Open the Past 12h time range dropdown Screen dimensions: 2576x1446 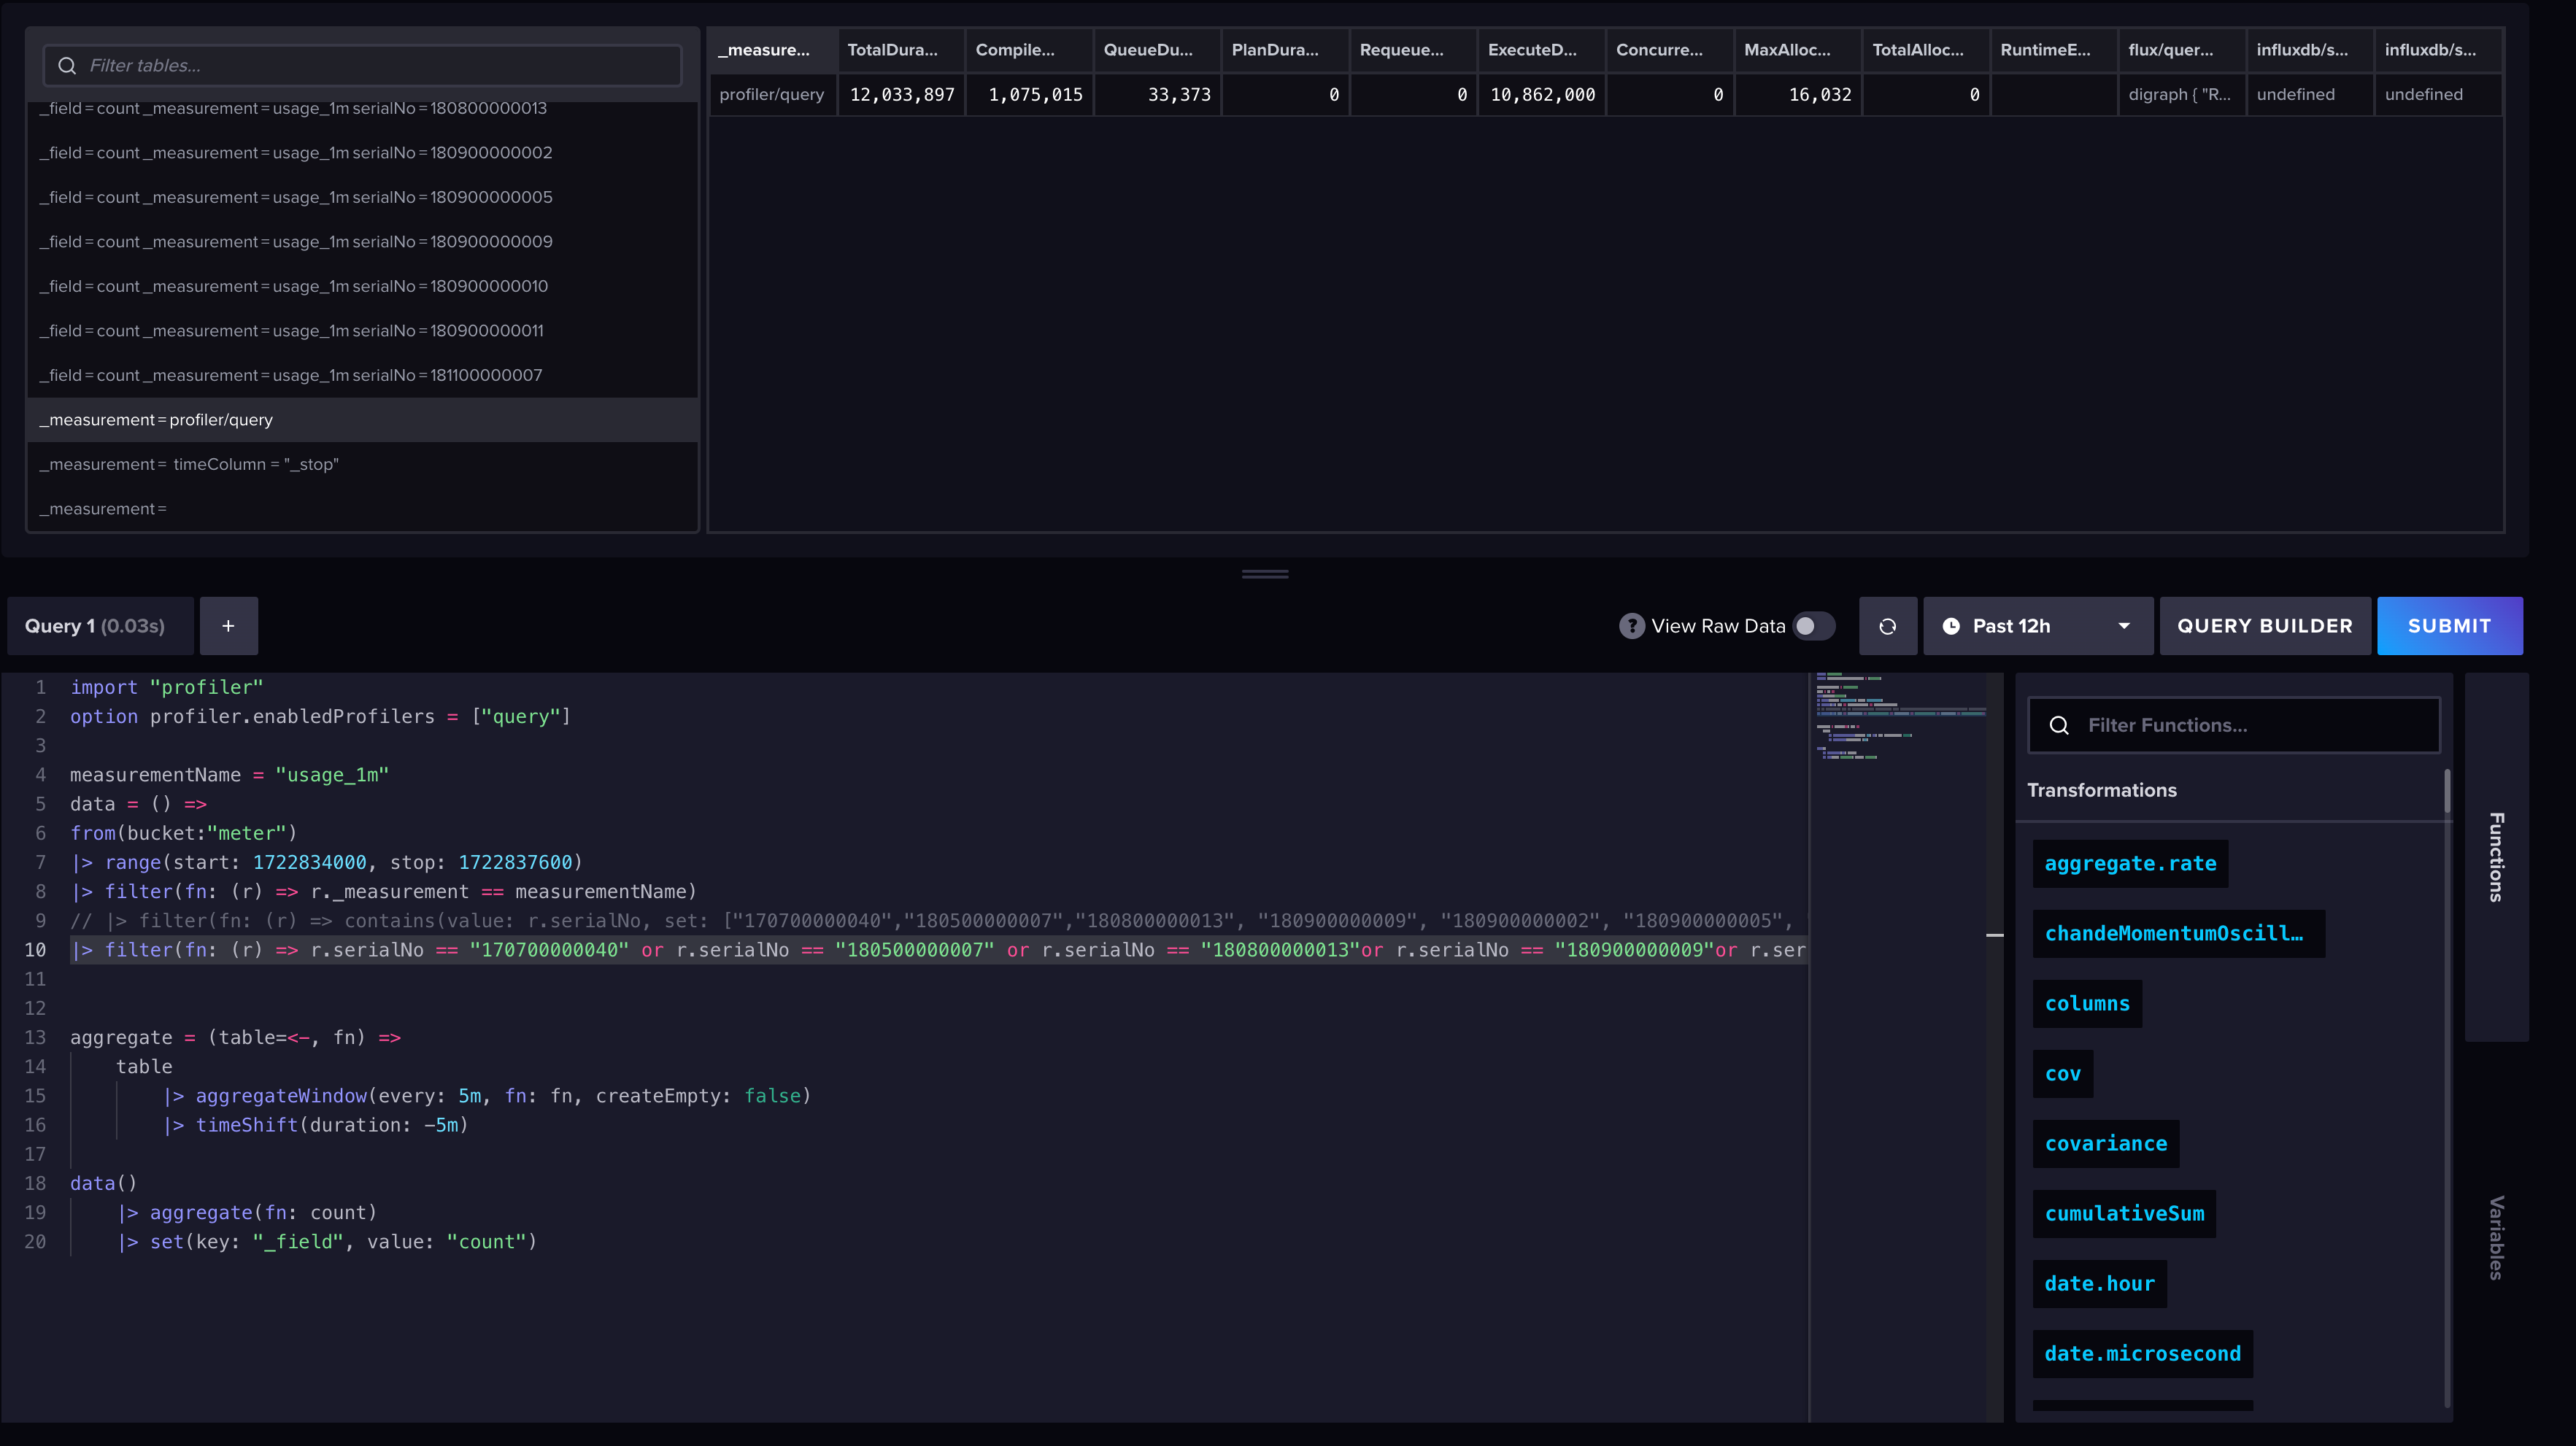(2037, 626)
